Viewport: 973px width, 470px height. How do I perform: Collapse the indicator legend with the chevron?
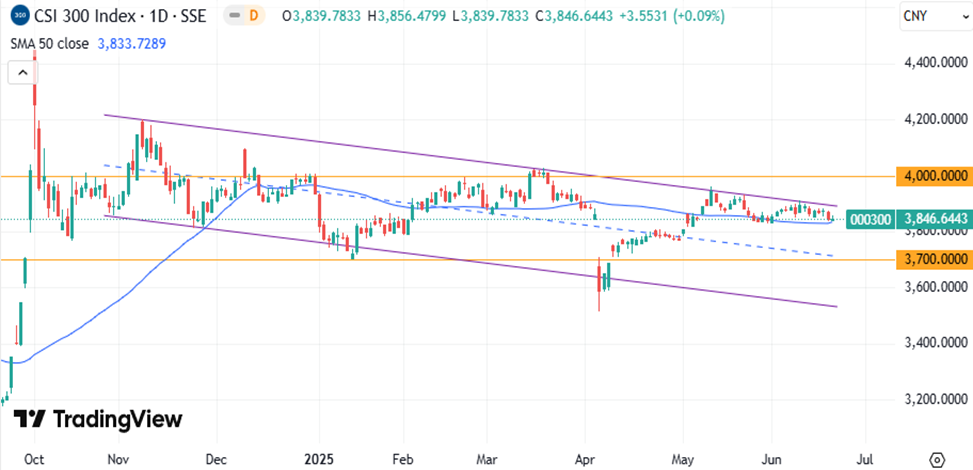[x=21, y=72]
